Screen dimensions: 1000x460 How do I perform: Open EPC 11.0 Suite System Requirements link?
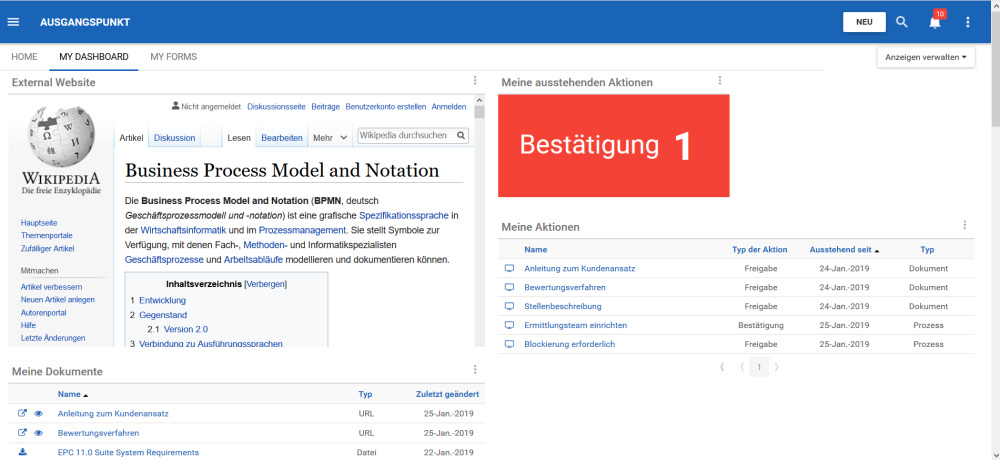click(x=128, y=452)
